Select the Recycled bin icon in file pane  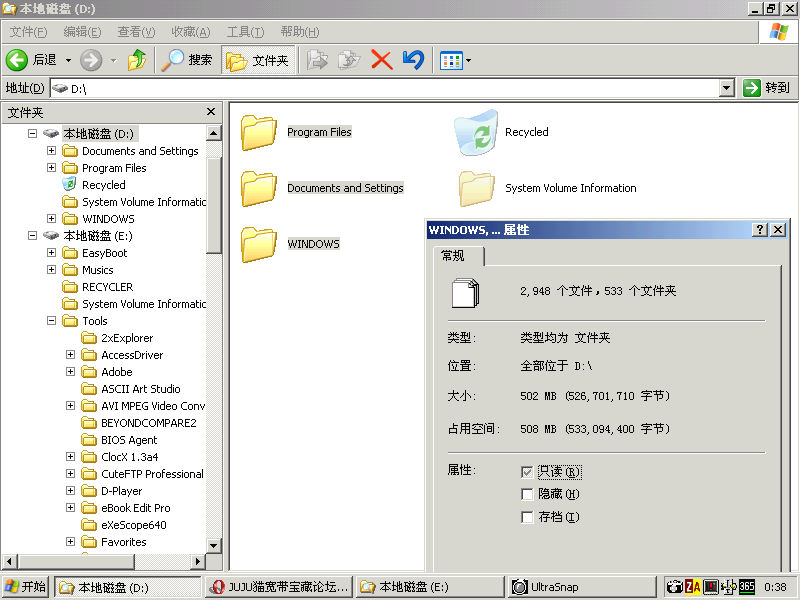[476, 133]
